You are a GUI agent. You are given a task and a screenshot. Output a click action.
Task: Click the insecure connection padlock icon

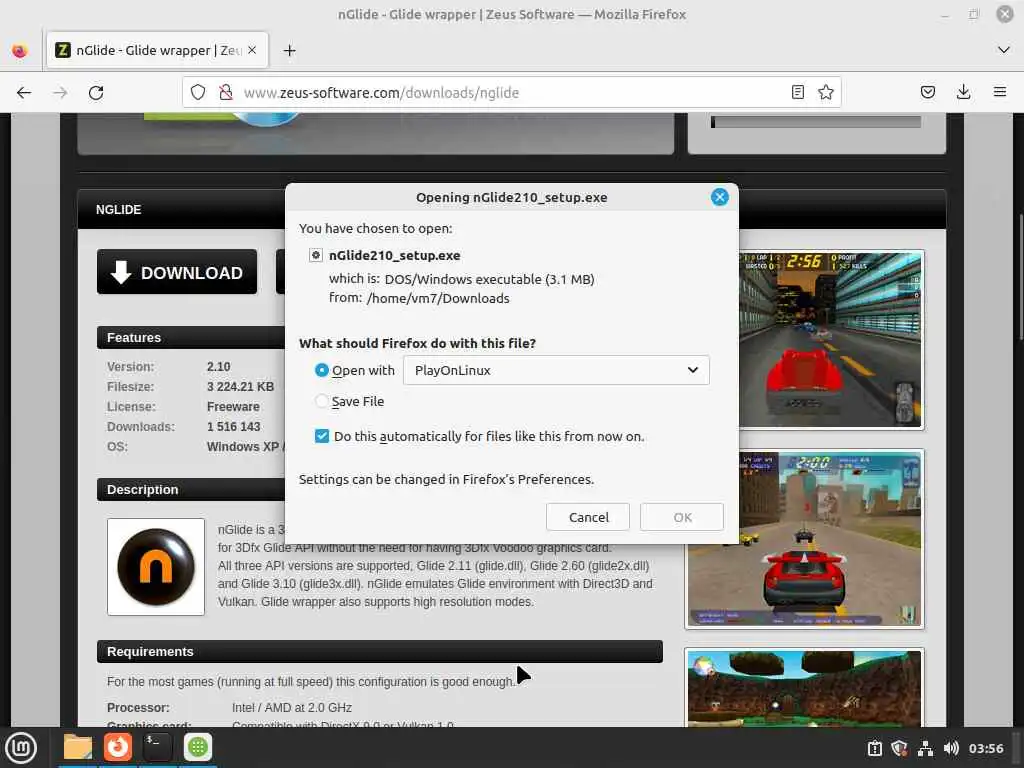click(226, 93)
